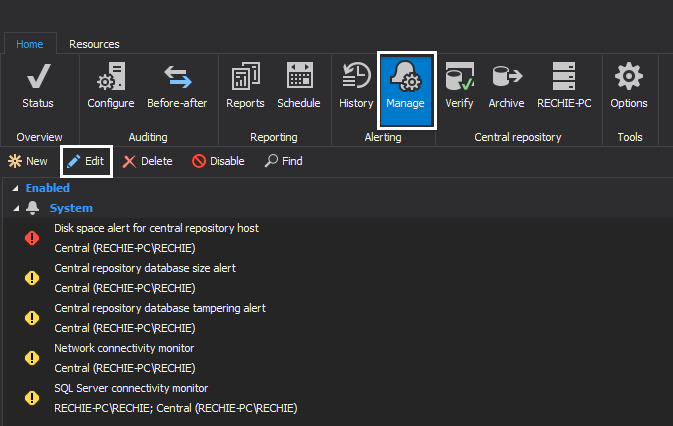
Task: Create a New alert
Action: pos(28,161)
